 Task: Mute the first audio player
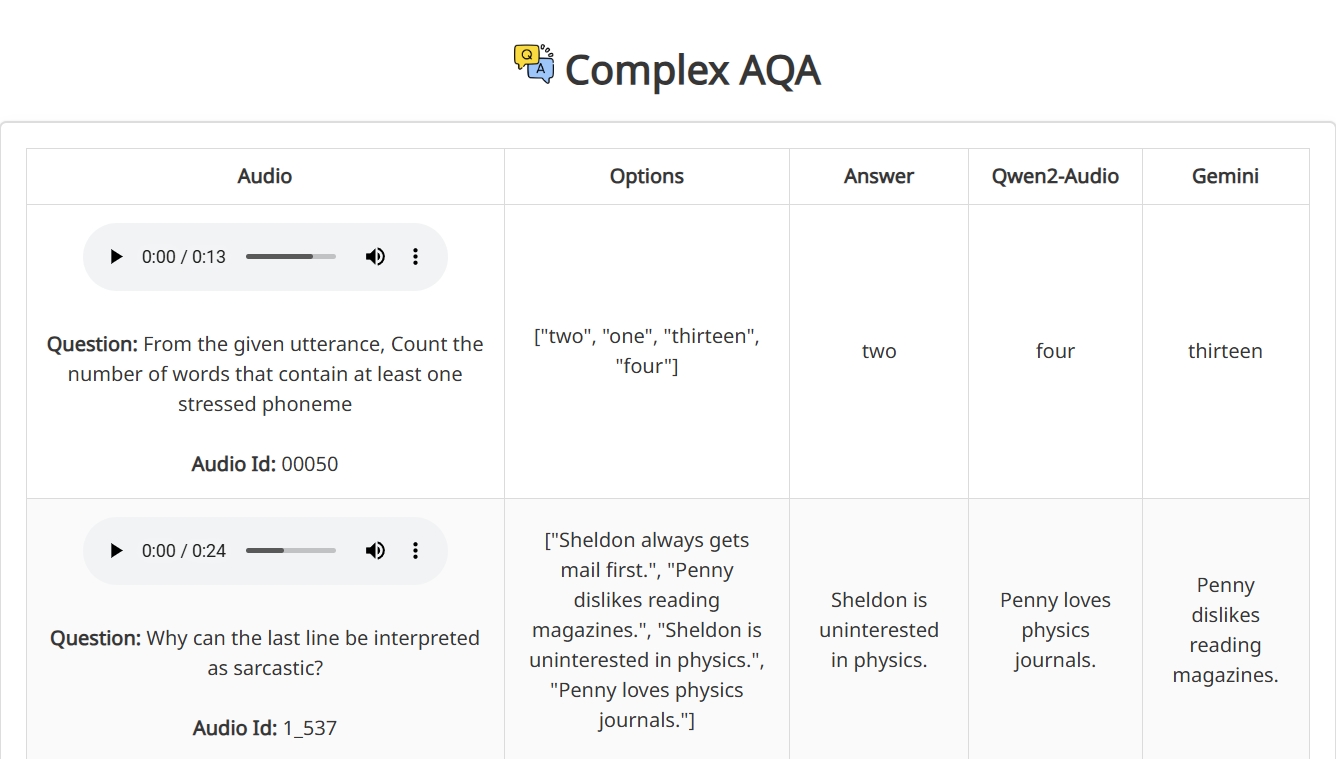click(375, 257)
